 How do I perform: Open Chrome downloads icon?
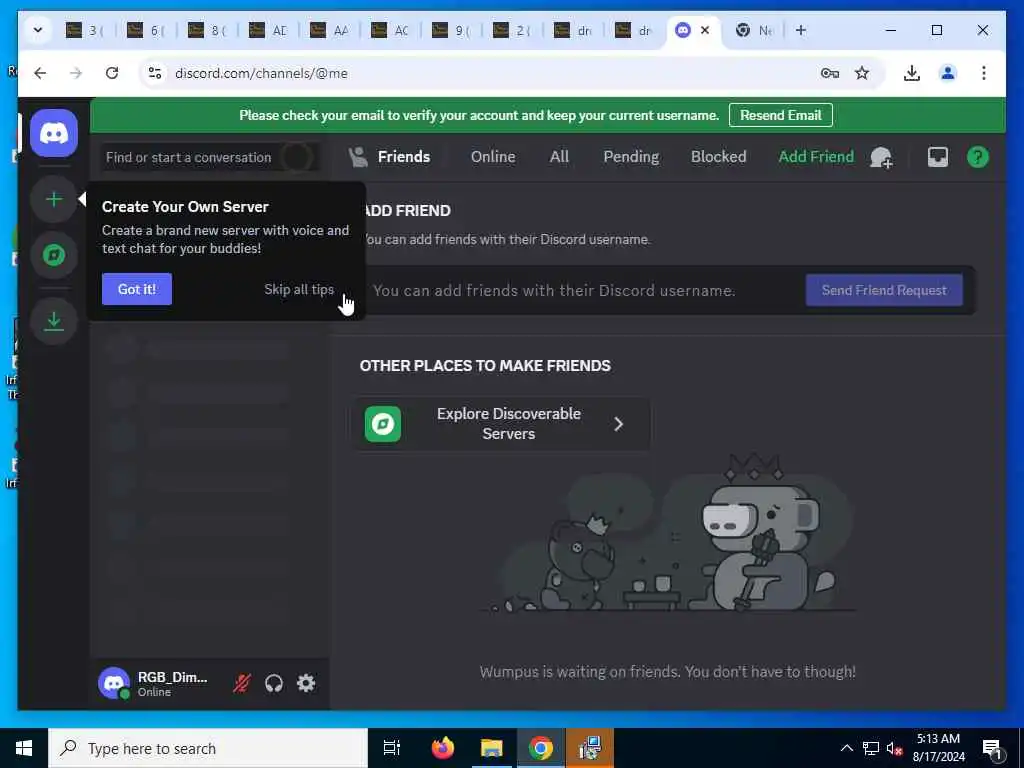click(x=912, y=73)
